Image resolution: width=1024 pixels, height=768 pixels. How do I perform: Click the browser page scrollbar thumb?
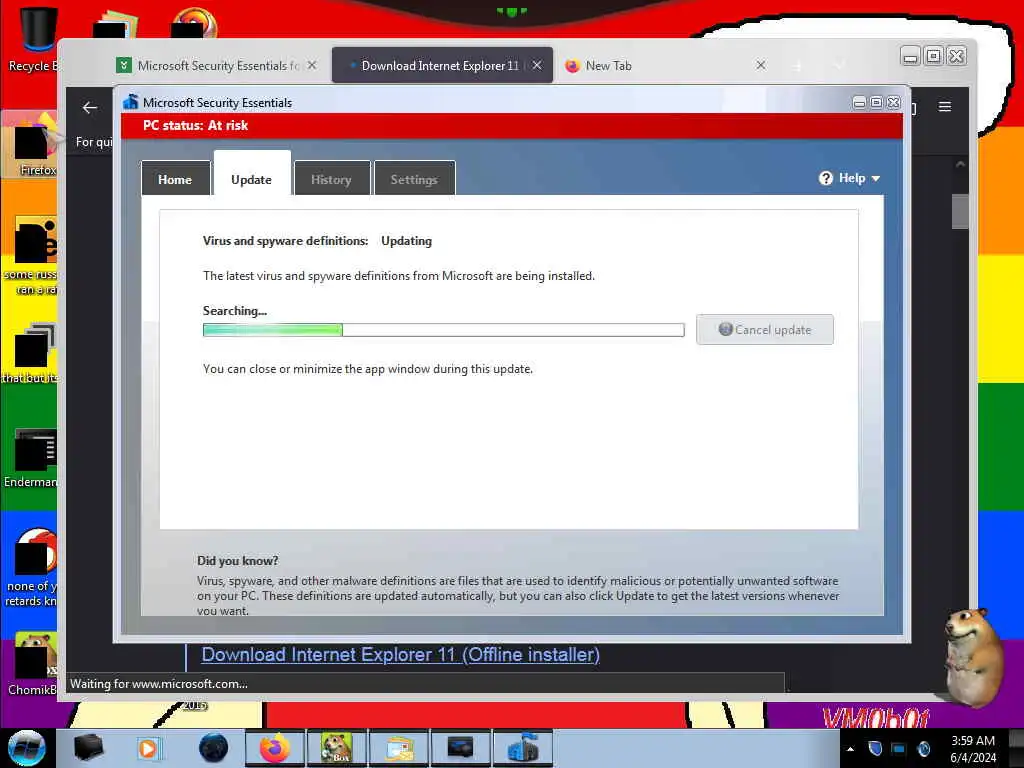pyautogui.click(x=959, y=212)
